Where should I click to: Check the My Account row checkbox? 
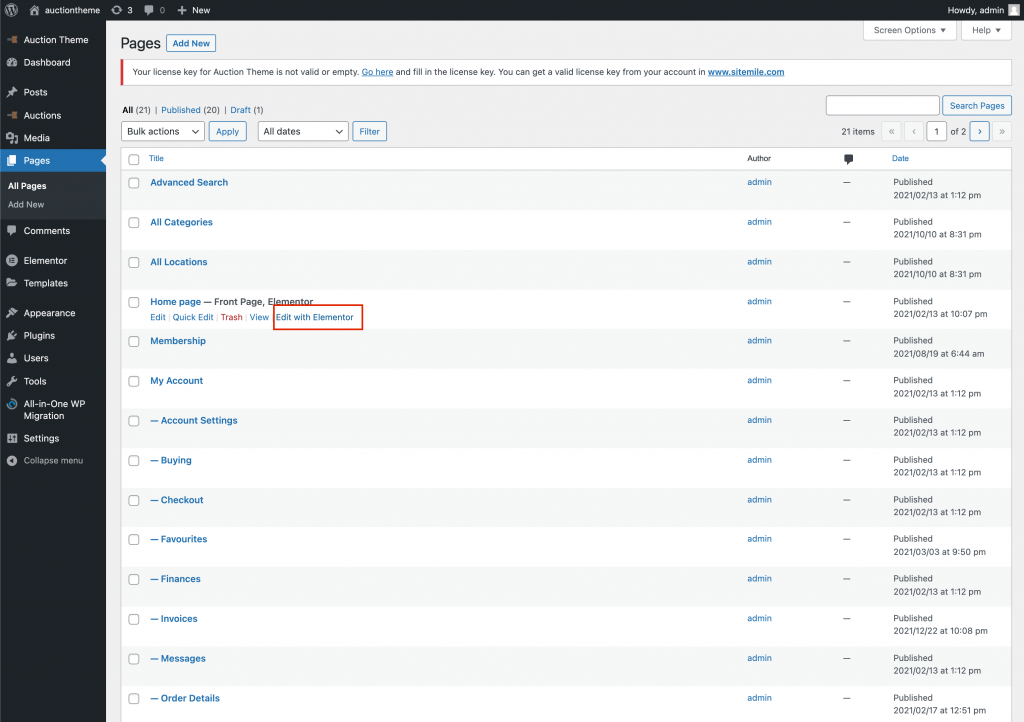(134, 381)
